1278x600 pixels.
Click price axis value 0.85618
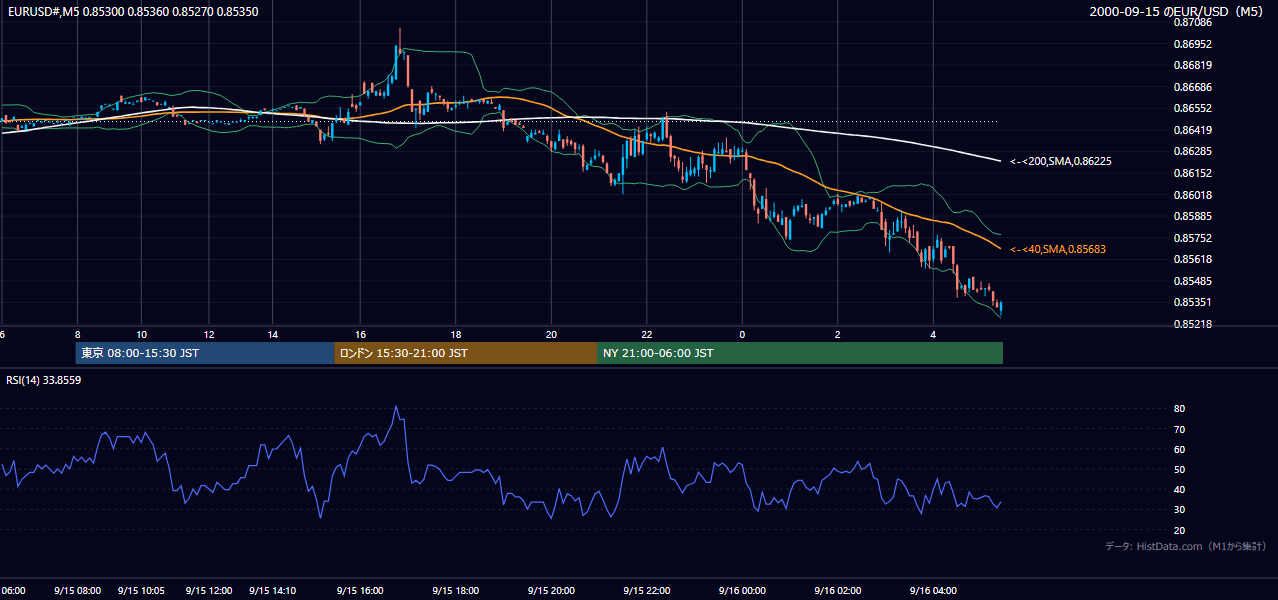point(1193,259)
